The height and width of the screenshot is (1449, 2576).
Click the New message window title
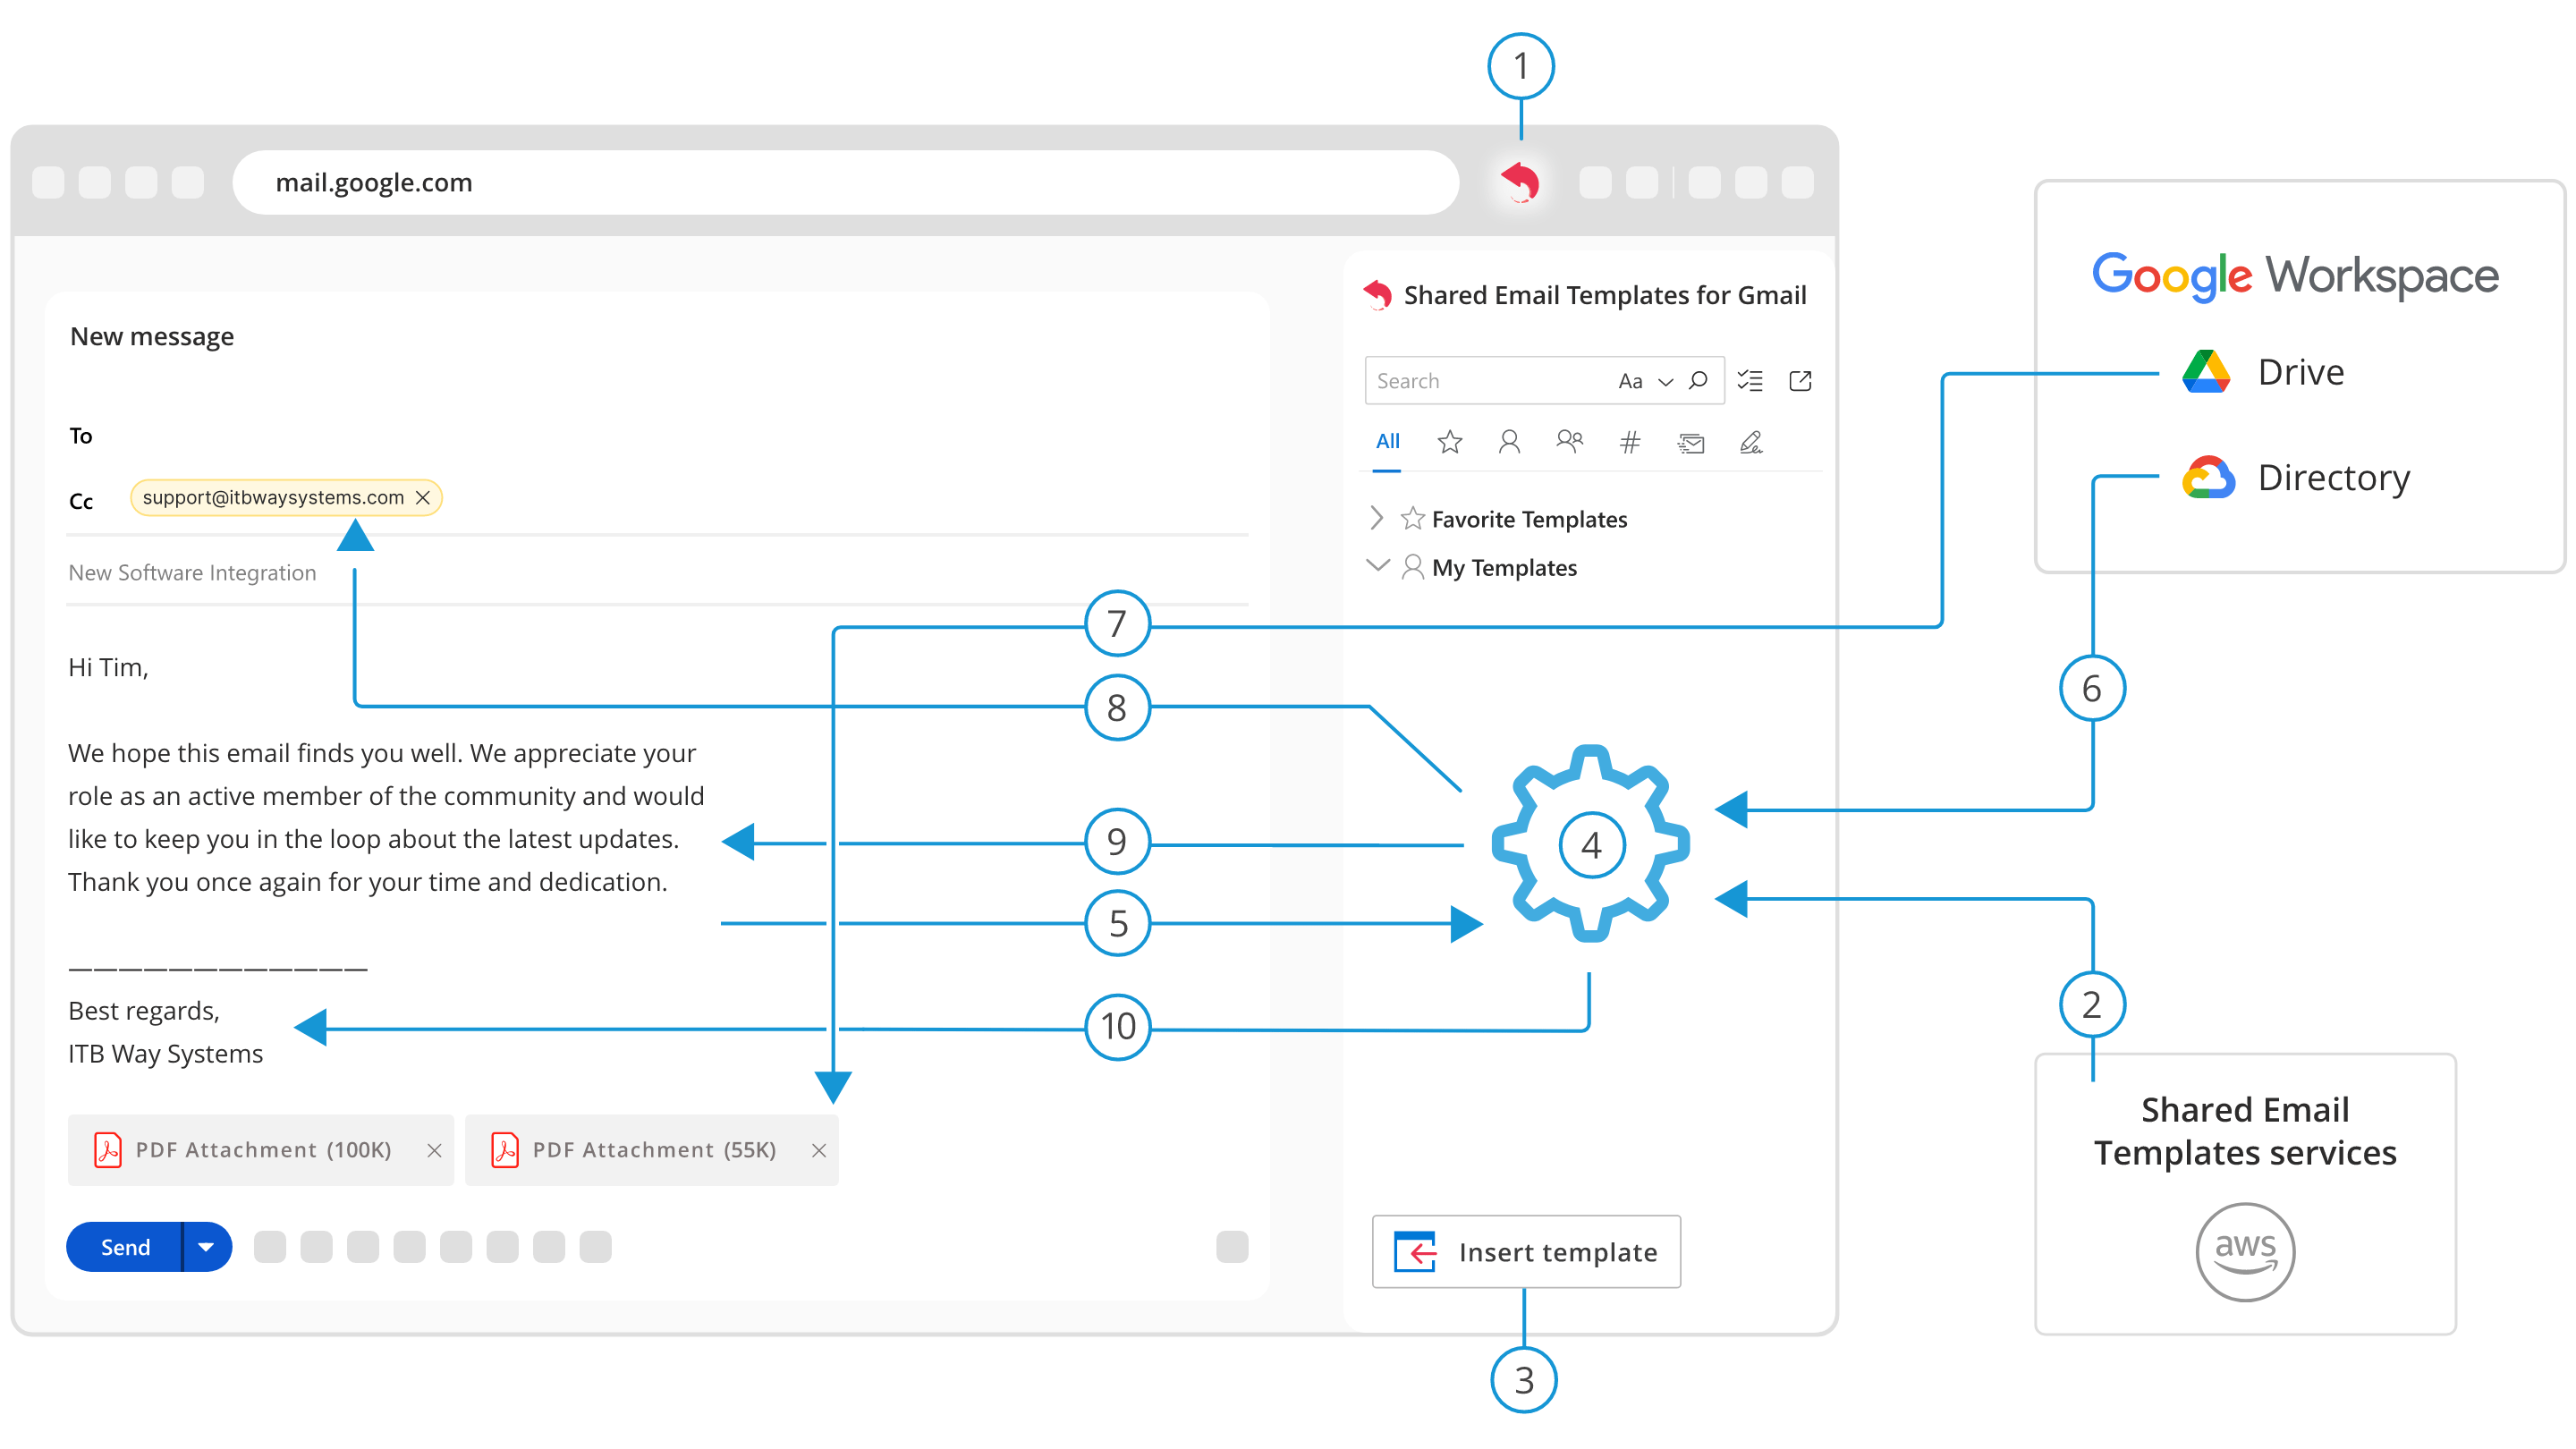[152, 337]
